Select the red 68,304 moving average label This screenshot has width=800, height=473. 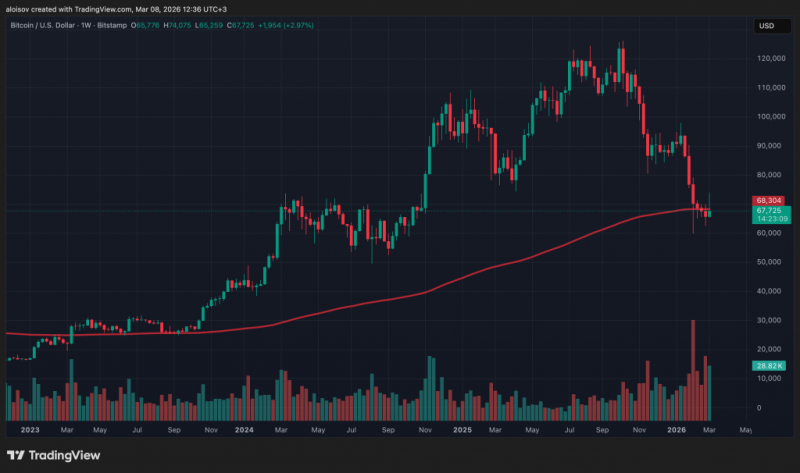pos(768,201)
